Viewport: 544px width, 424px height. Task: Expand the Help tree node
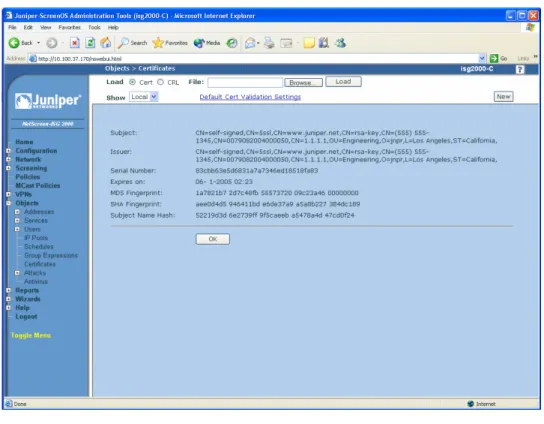[x=8, y=307]
